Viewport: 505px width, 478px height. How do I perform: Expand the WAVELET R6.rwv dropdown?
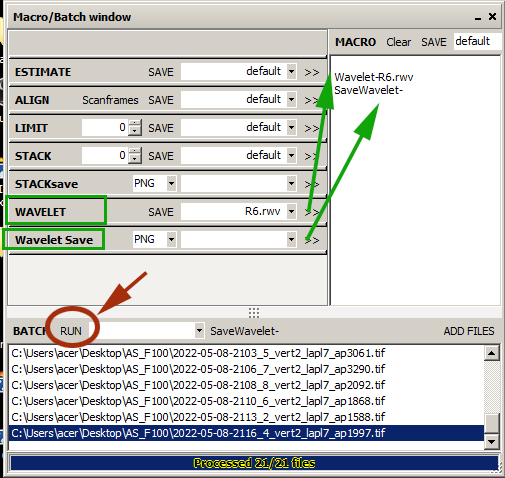(291, 211)
